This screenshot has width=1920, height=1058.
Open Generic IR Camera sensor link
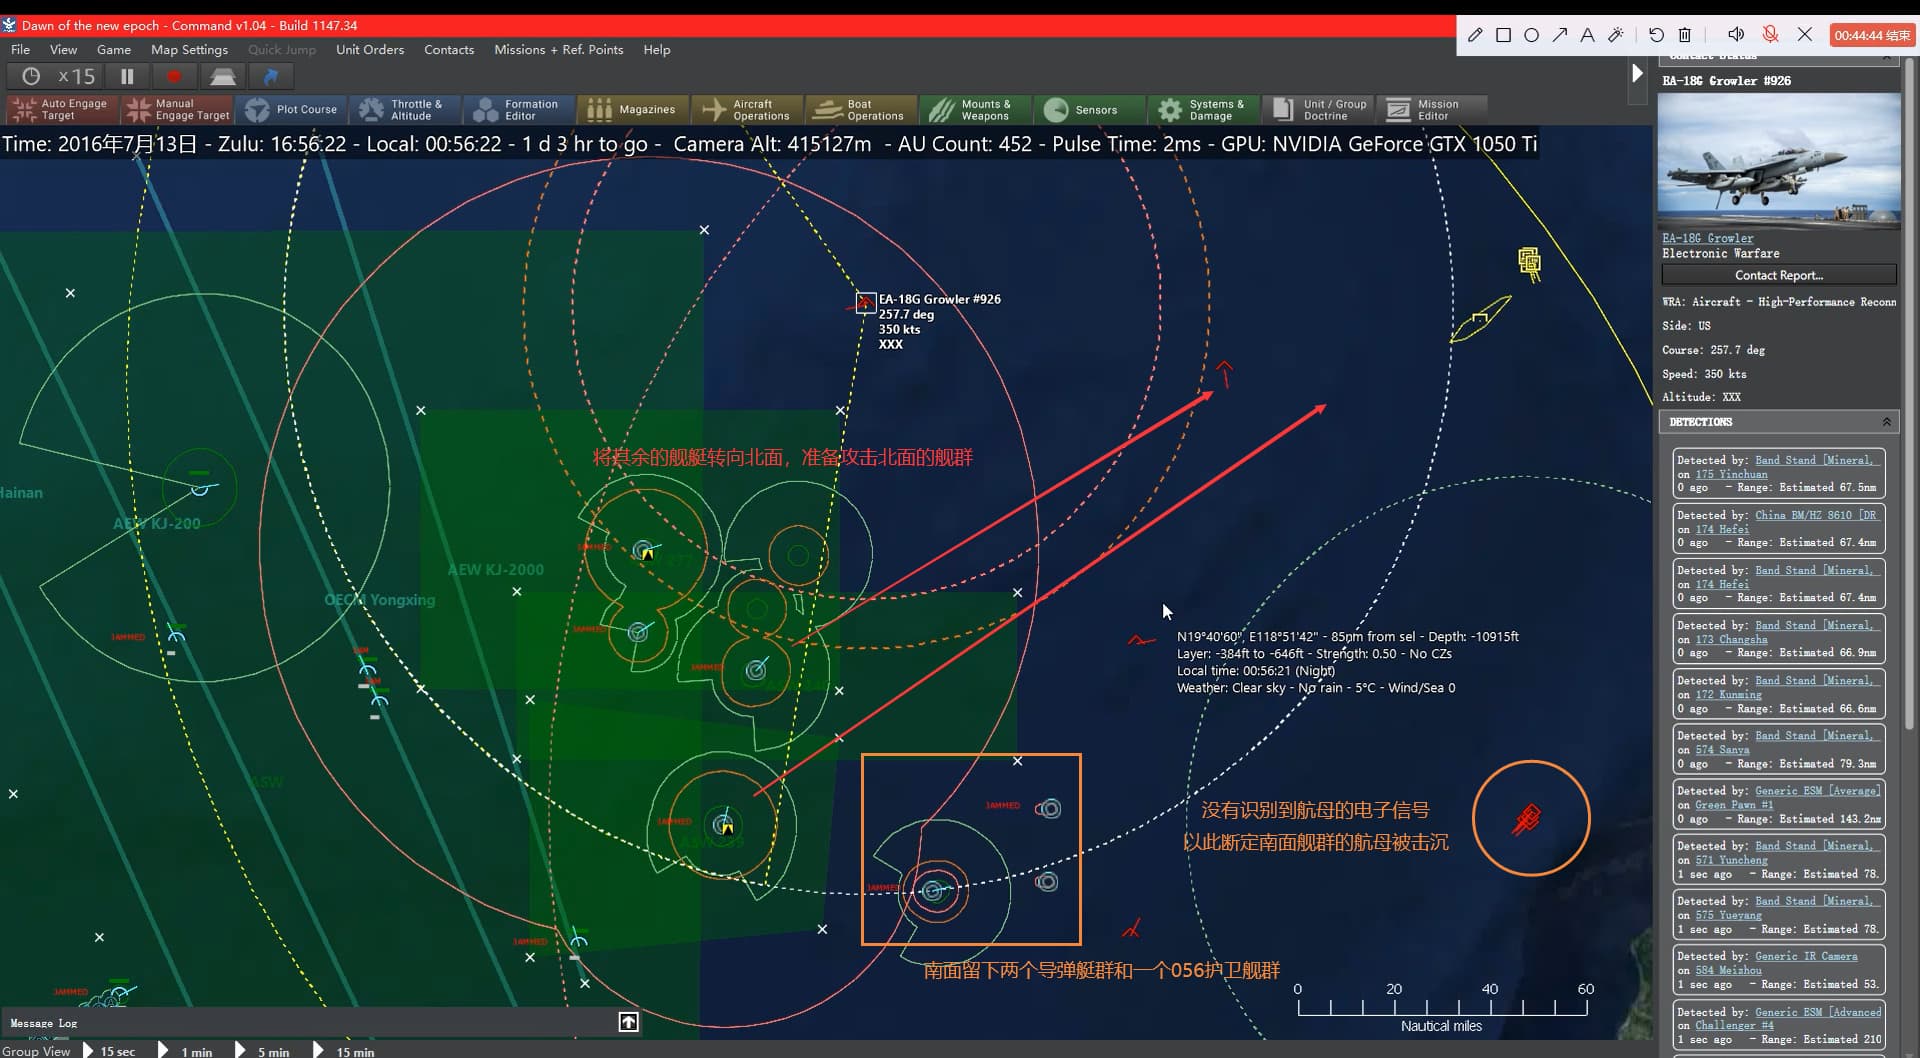tap(1806, 956)
